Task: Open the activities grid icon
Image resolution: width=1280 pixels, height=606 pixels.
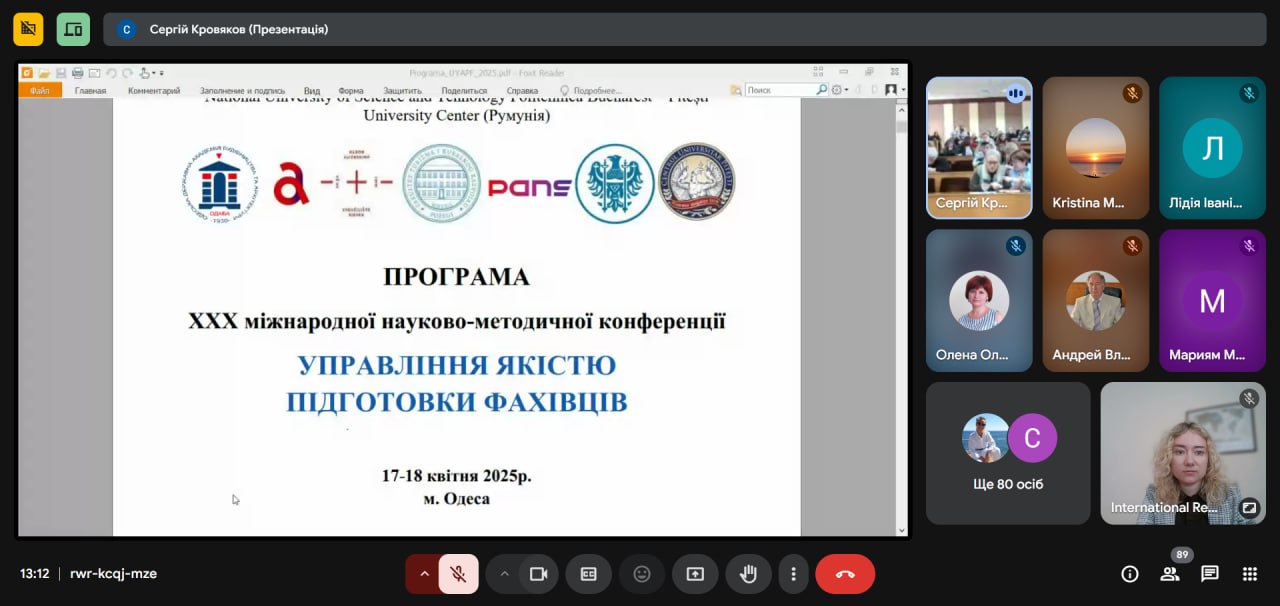Action: pos(1249,574)
